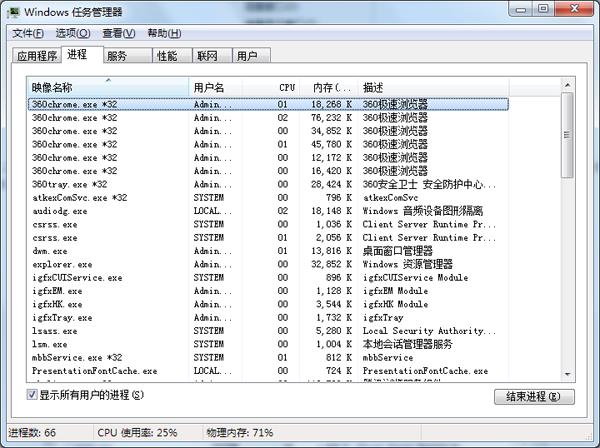Screen dimensions: 600x448
Task: Select the dwm.exe process
Action: 268,251
